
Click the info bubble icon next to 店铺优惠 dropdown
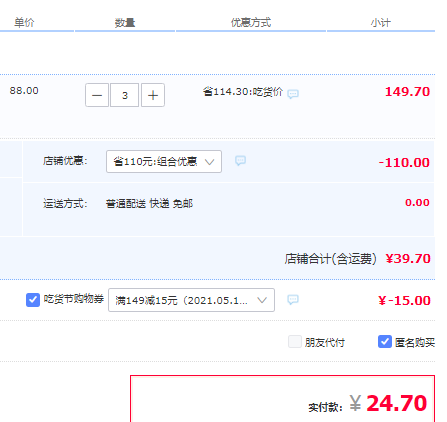coord(240,161)
